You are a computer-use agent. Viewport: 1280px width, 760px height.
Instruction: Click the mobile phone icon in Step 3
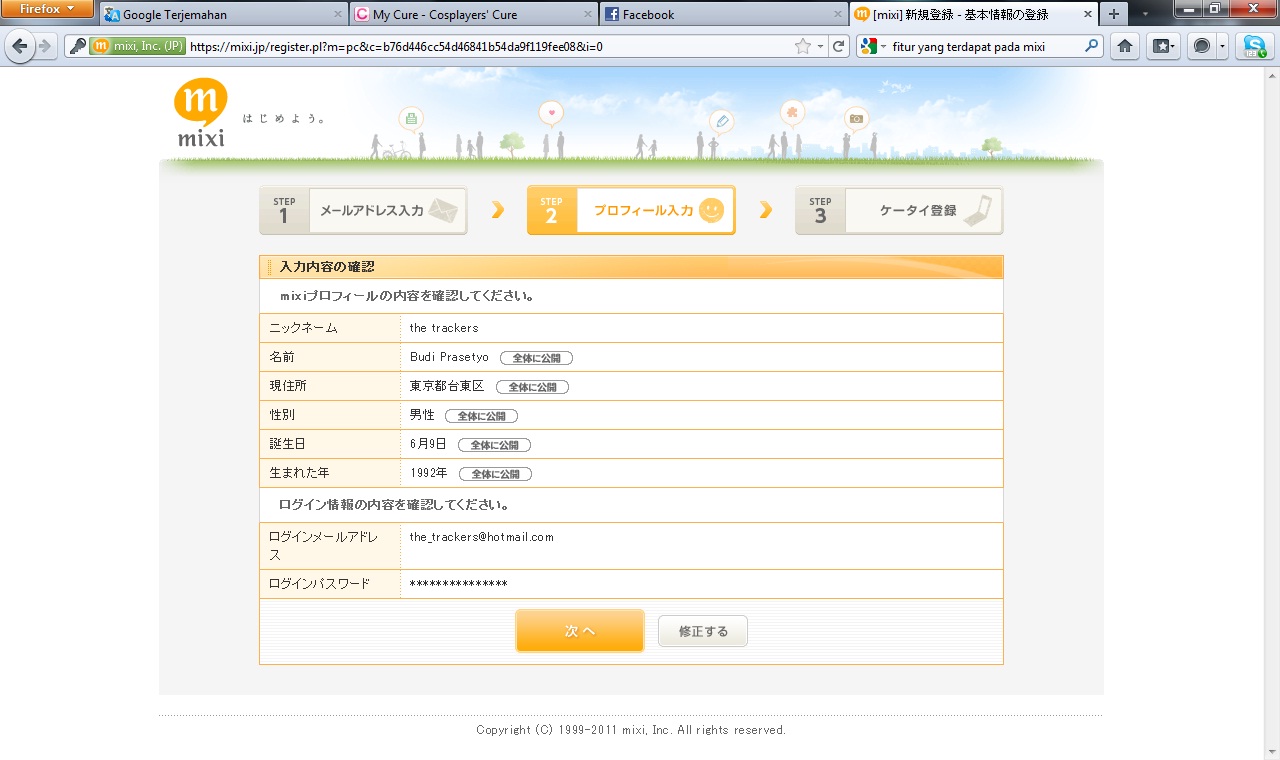(980, 211)
